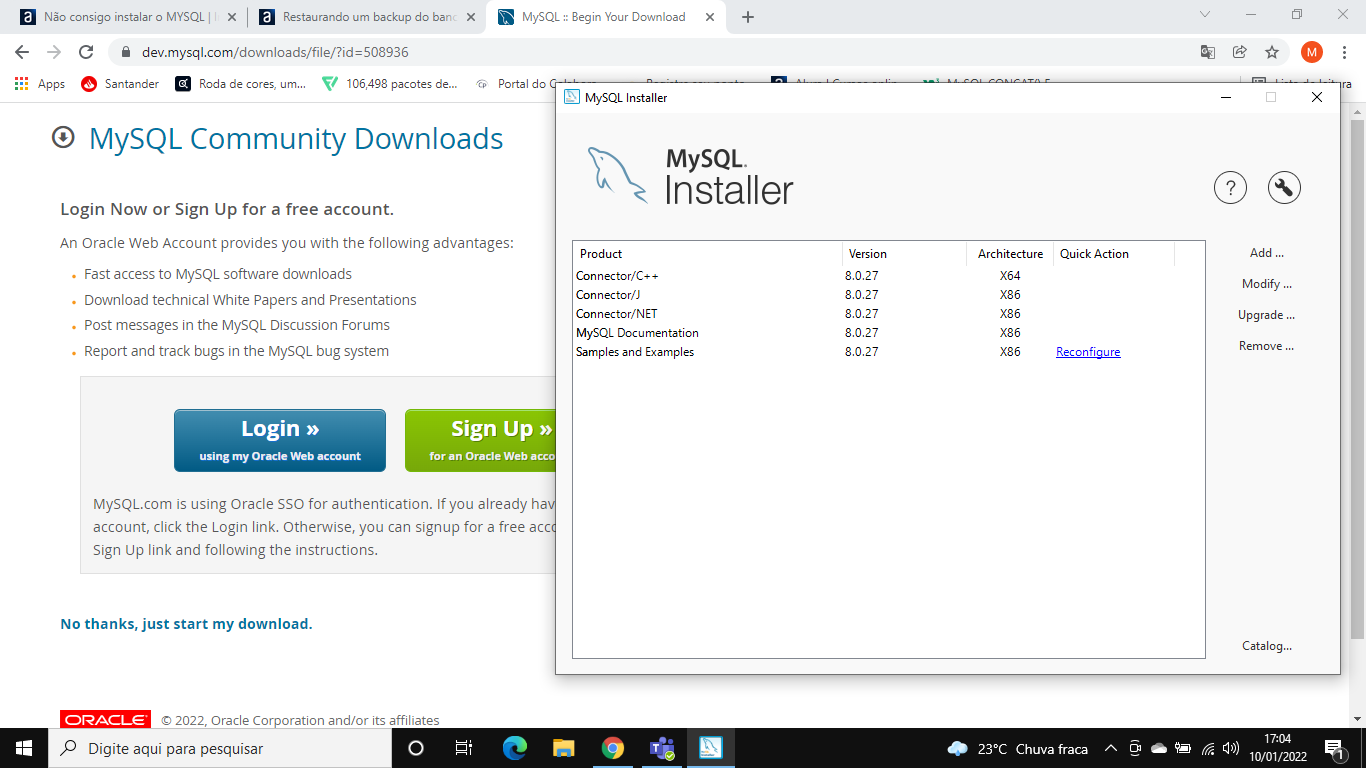Screen dimensions: 1366x768
Task: Open the Santander bookmark
Action: point(120,84)
